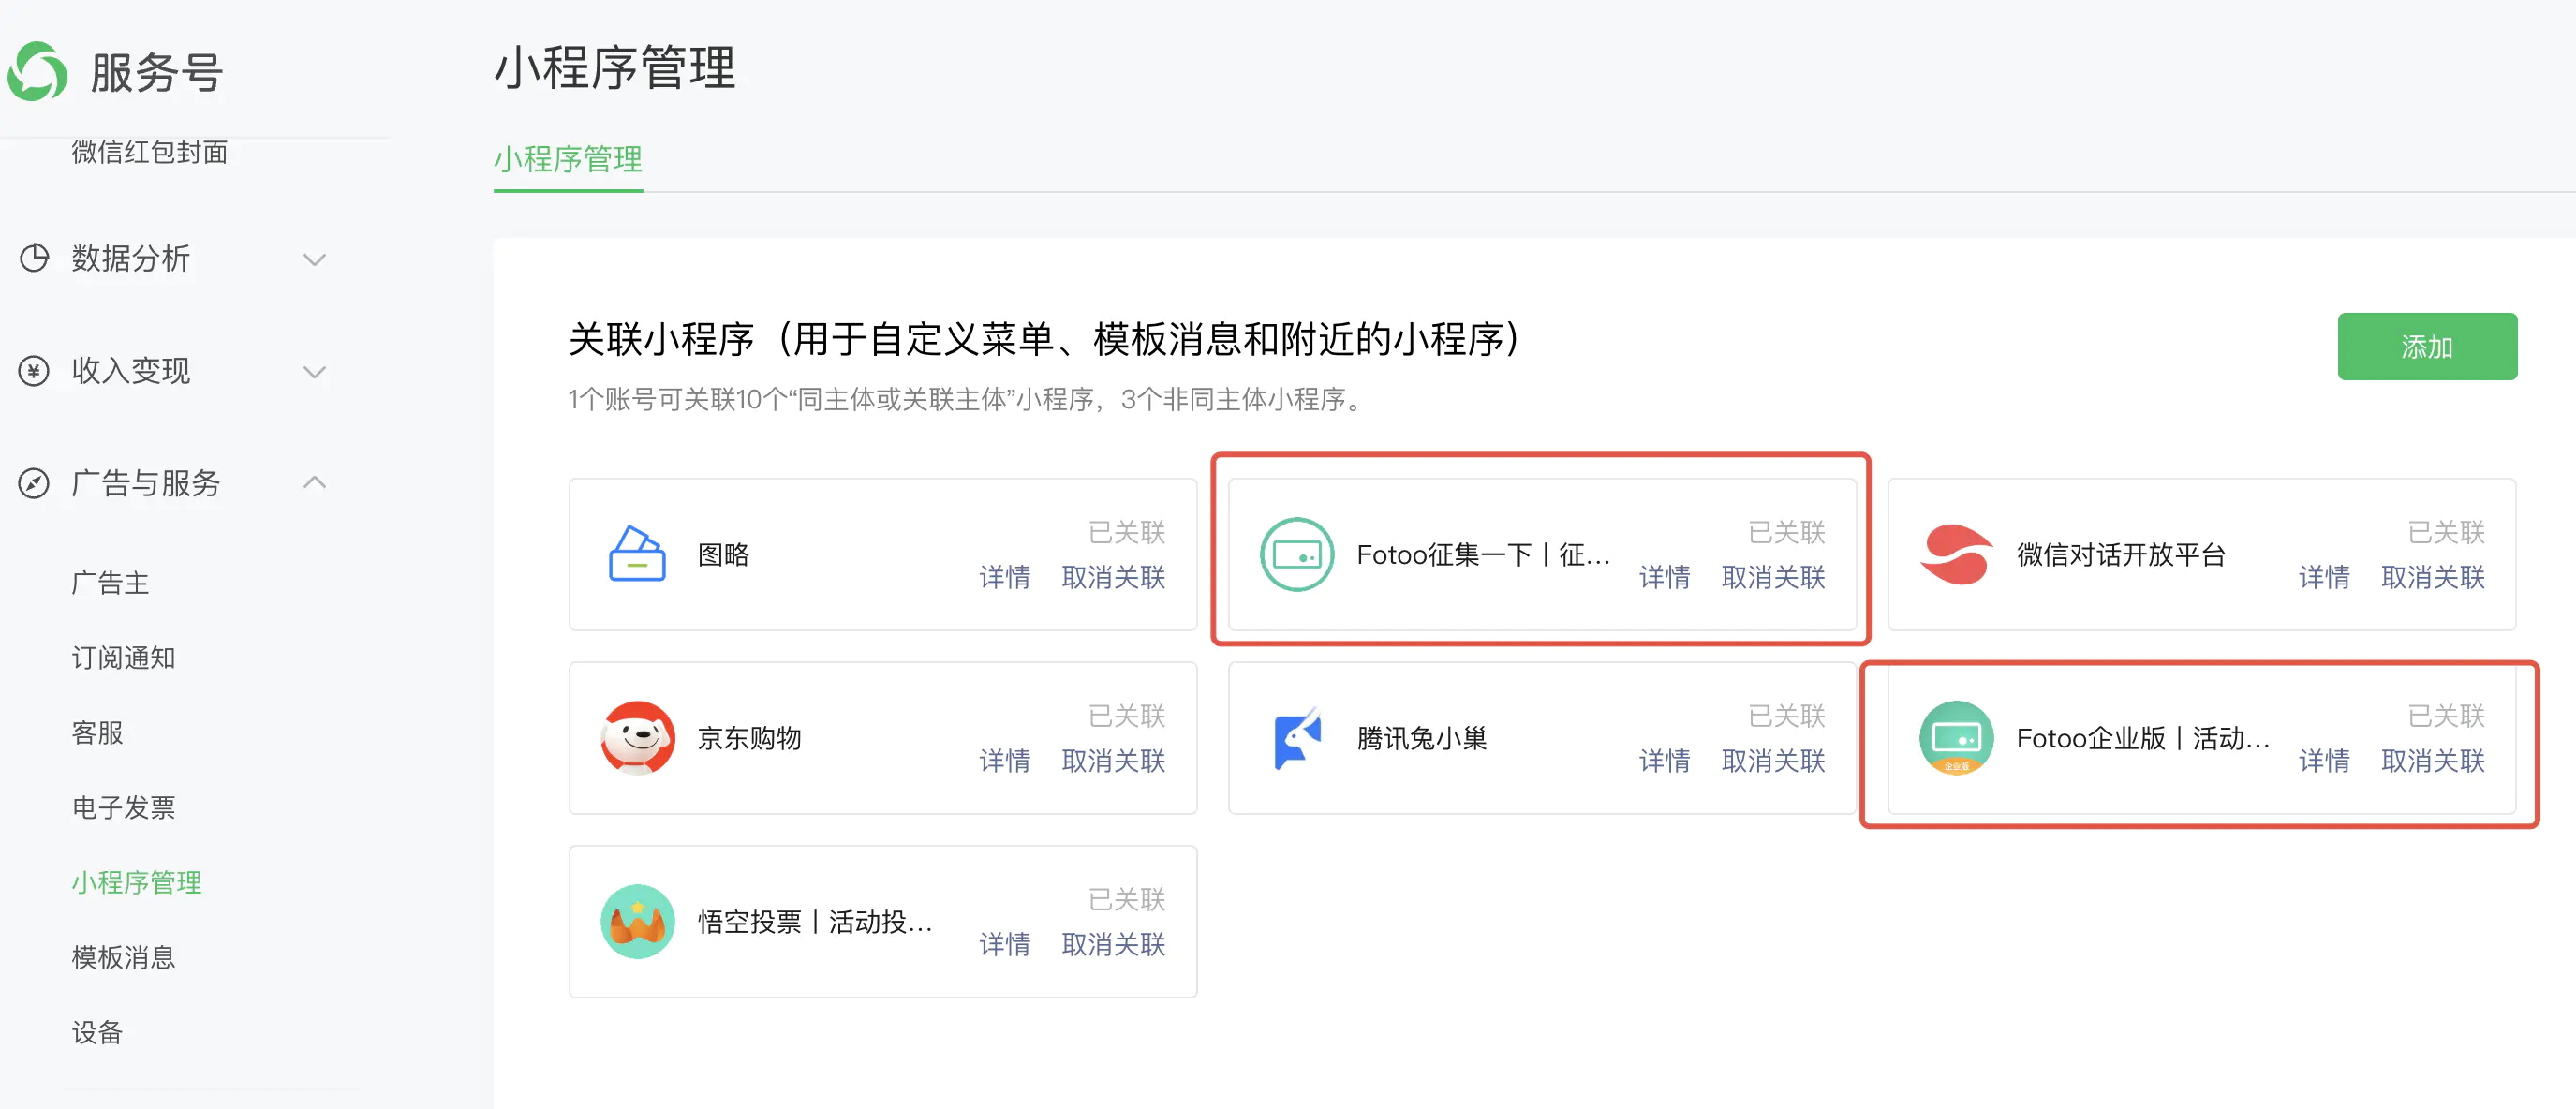
Task: Click the 图略 program name
Action: click(x=723, y=554)
